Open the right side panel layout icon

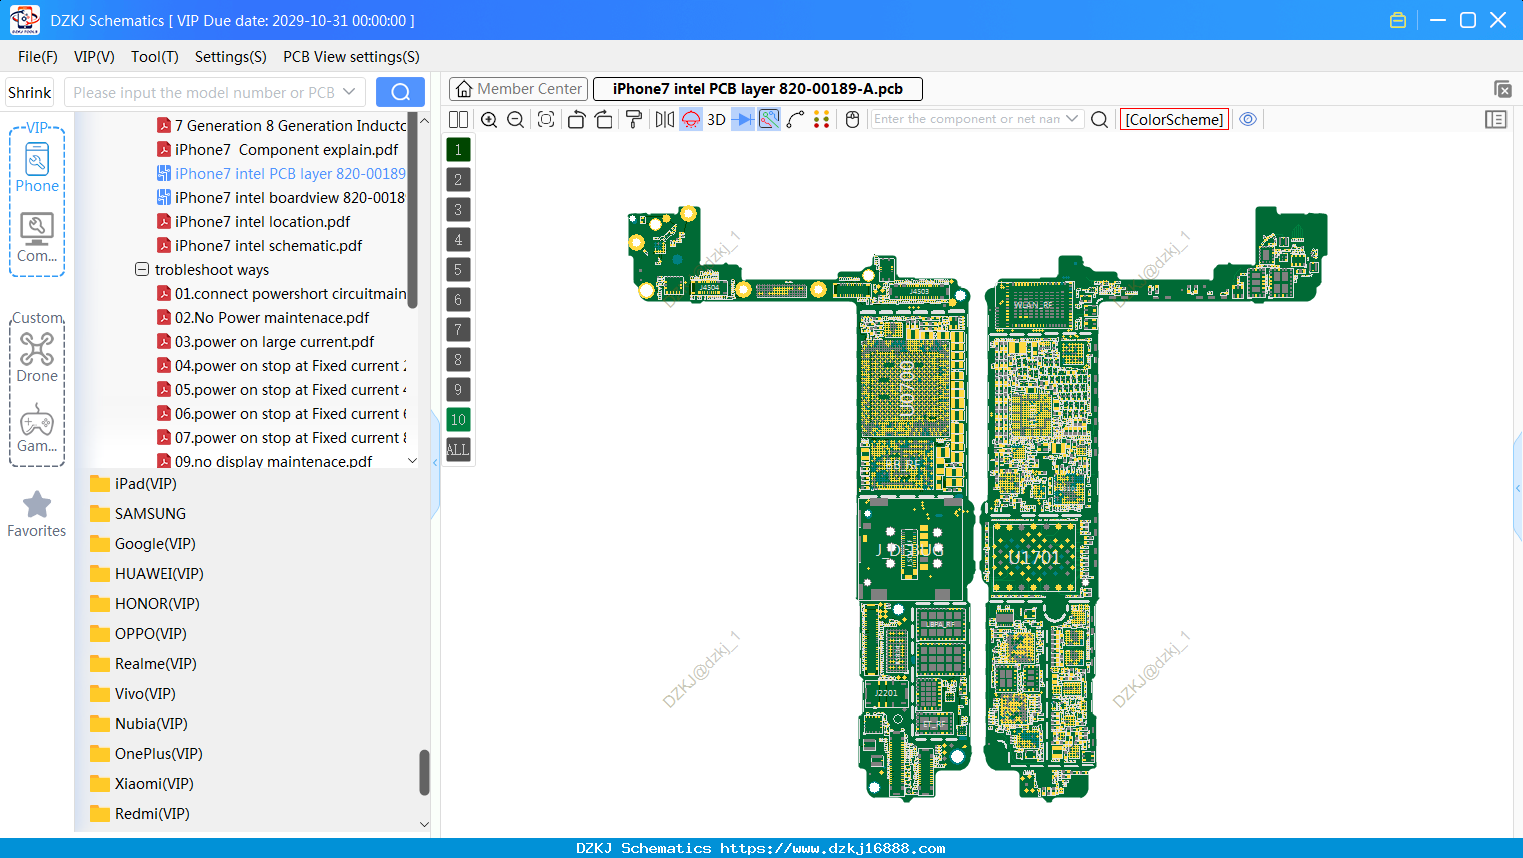pyautogui.click(x=1496, y=119)
